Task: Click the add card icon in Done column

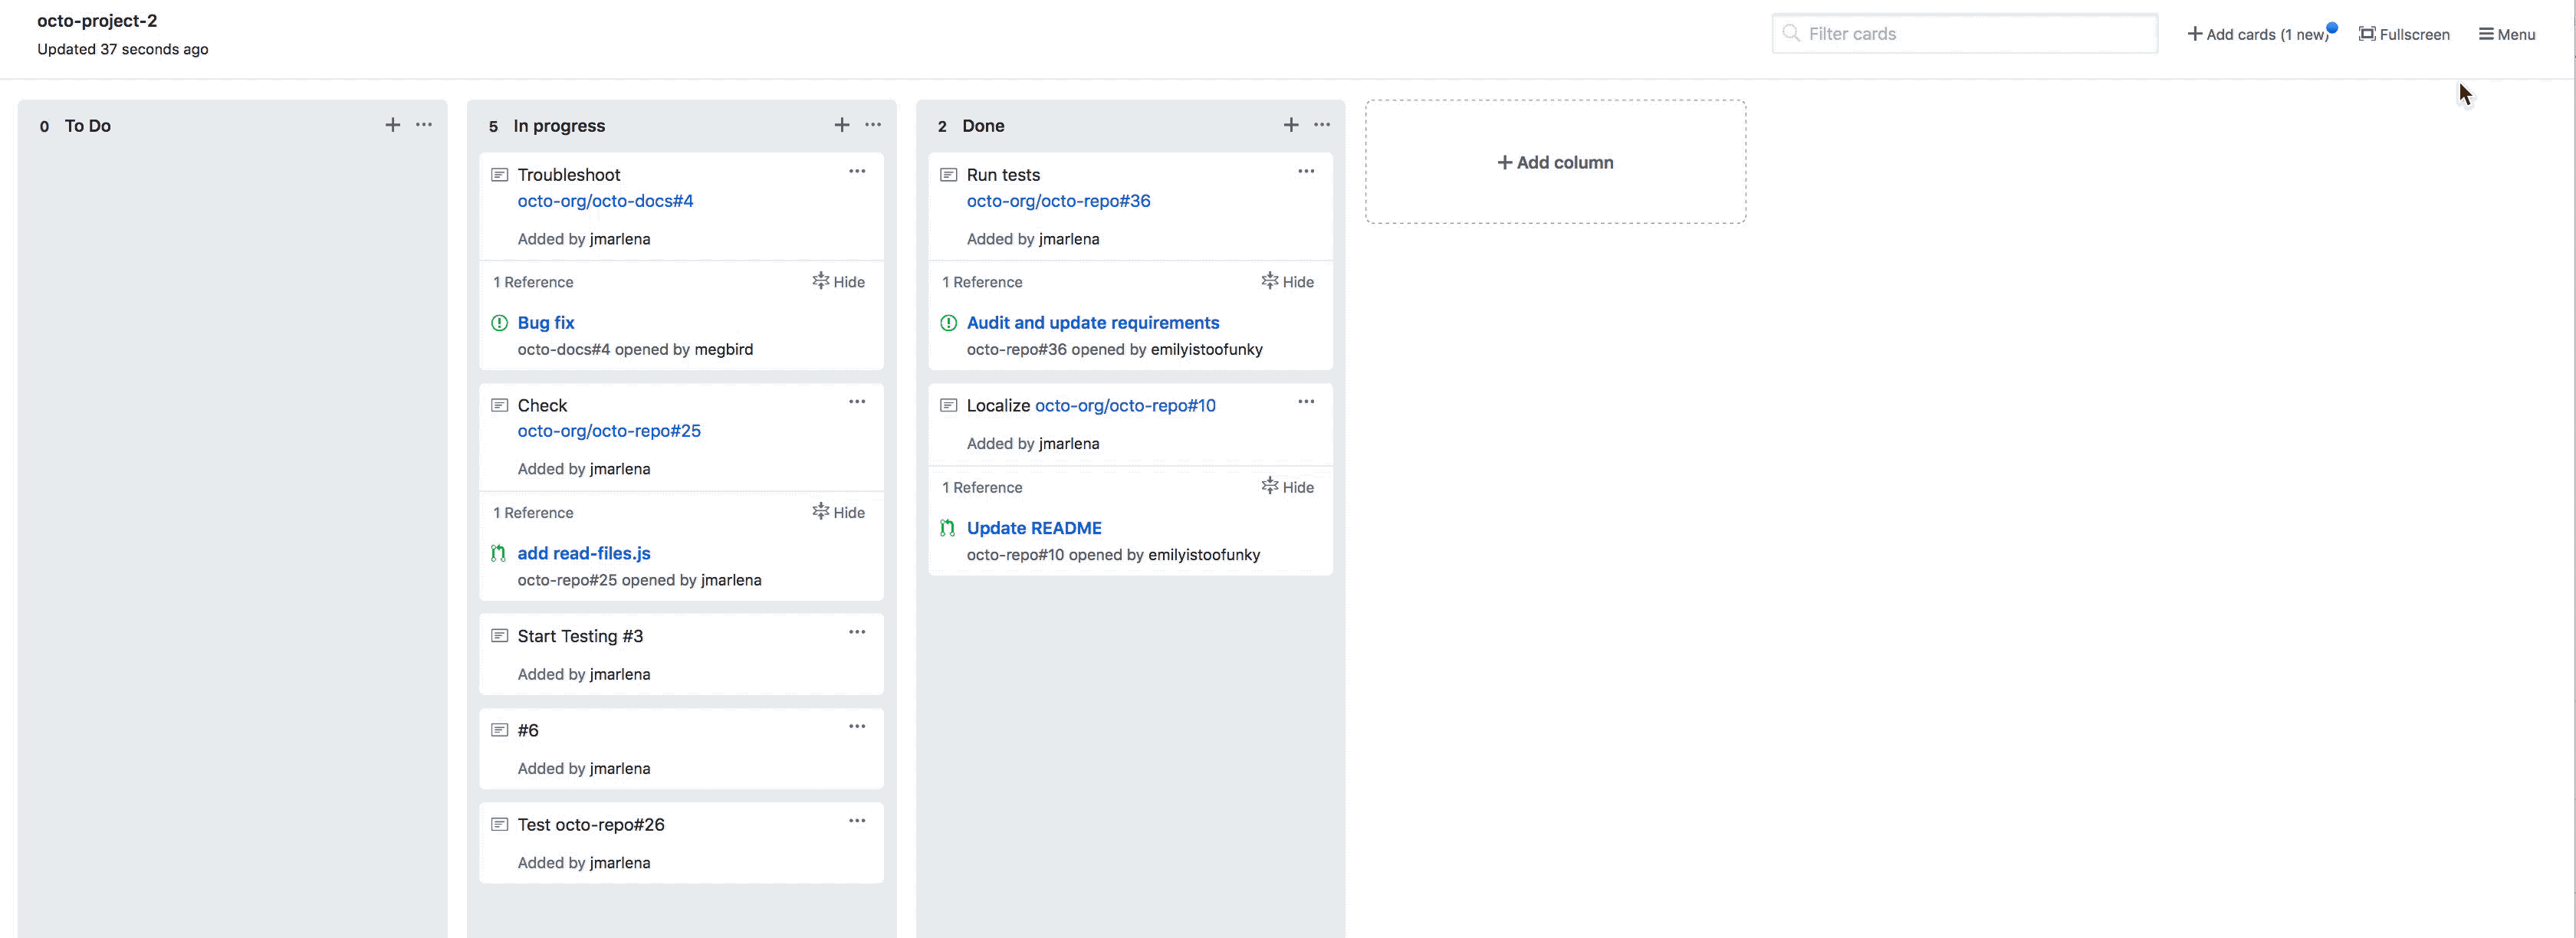Action: point(1290,125)
